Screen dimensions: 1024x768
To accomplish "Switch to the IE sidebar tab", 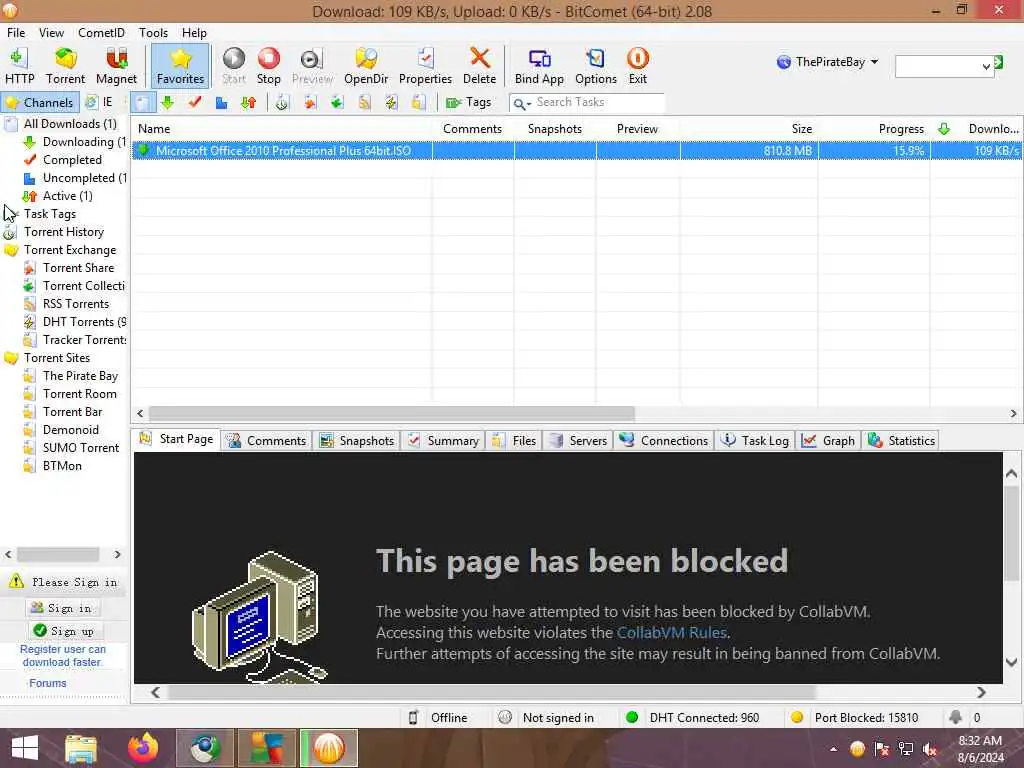I will (x=100, y=103).
